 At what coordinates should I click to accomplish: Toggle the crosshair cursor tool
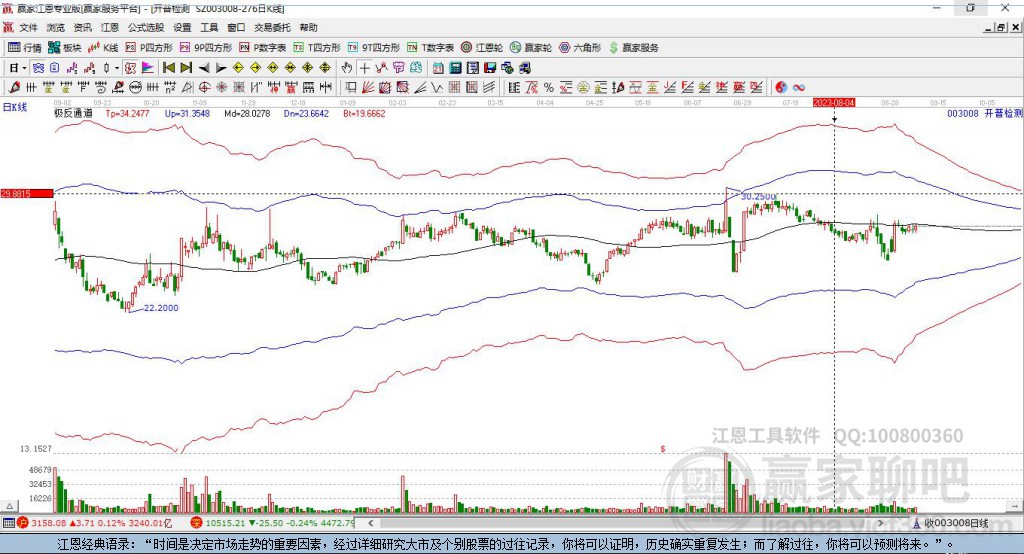[364, 68]
